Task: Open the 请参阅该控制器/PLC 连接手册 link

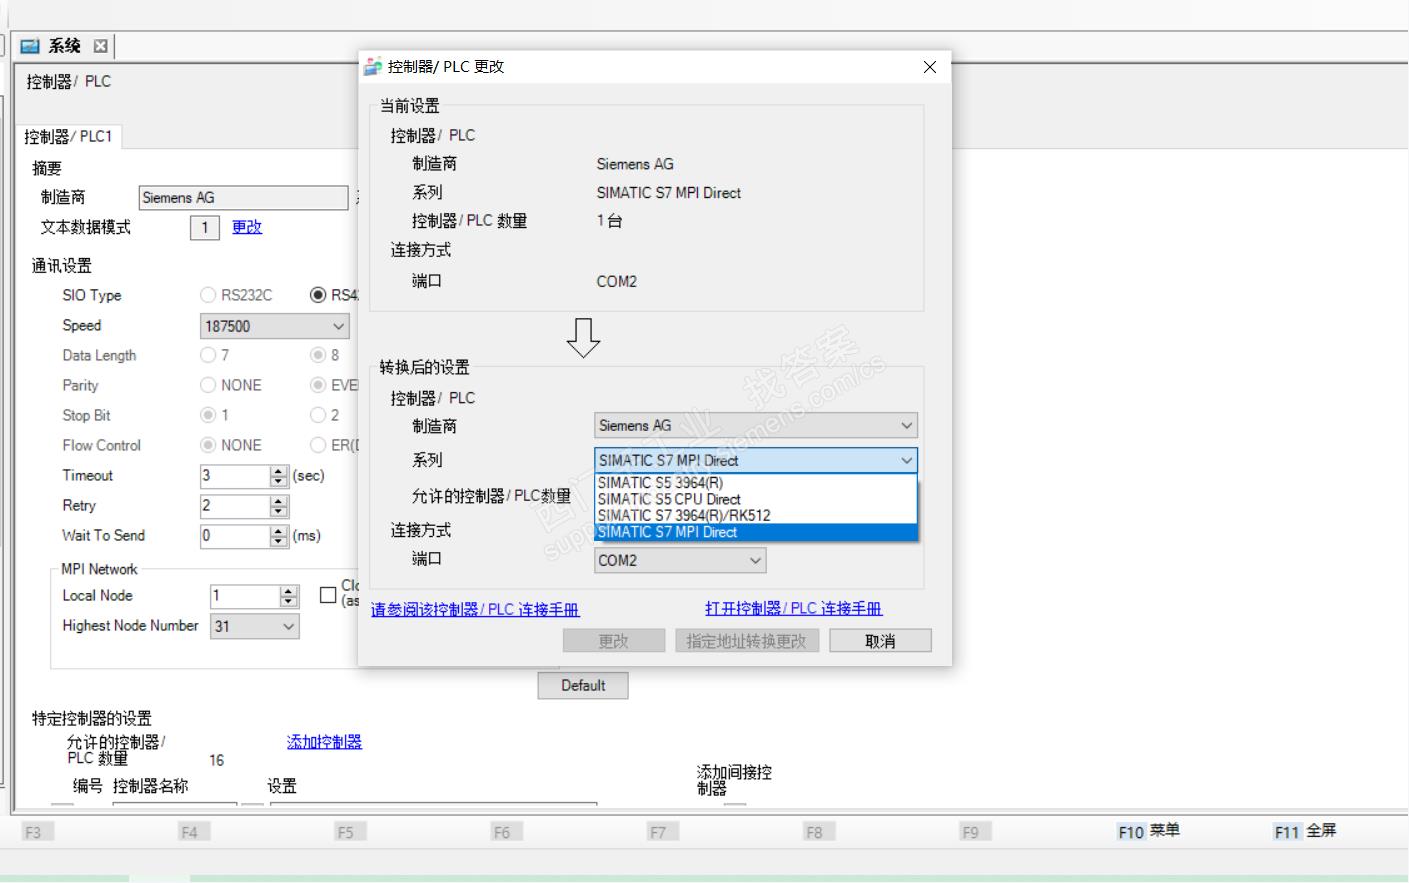Action: tap(475, 609)
